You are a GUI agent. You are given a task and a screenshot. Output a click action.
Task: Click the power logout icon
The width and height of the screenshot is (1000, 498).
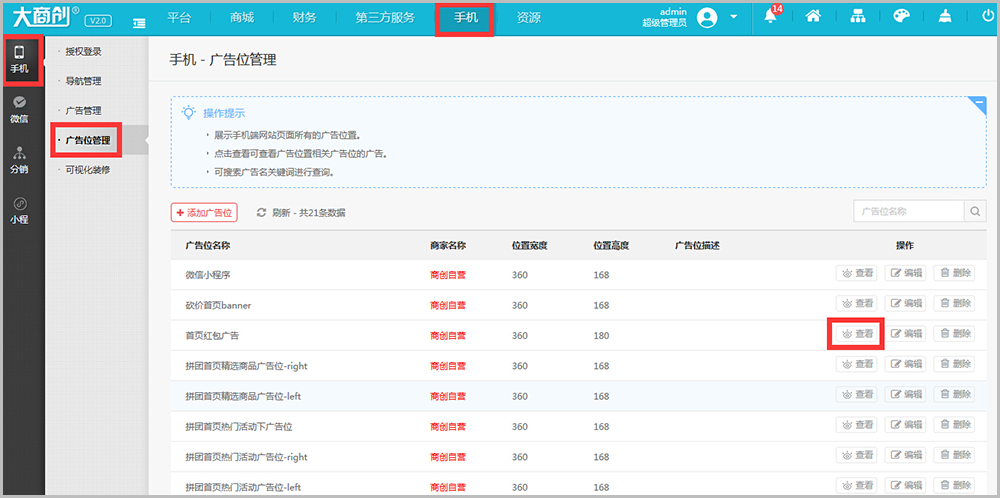[989, 17]
